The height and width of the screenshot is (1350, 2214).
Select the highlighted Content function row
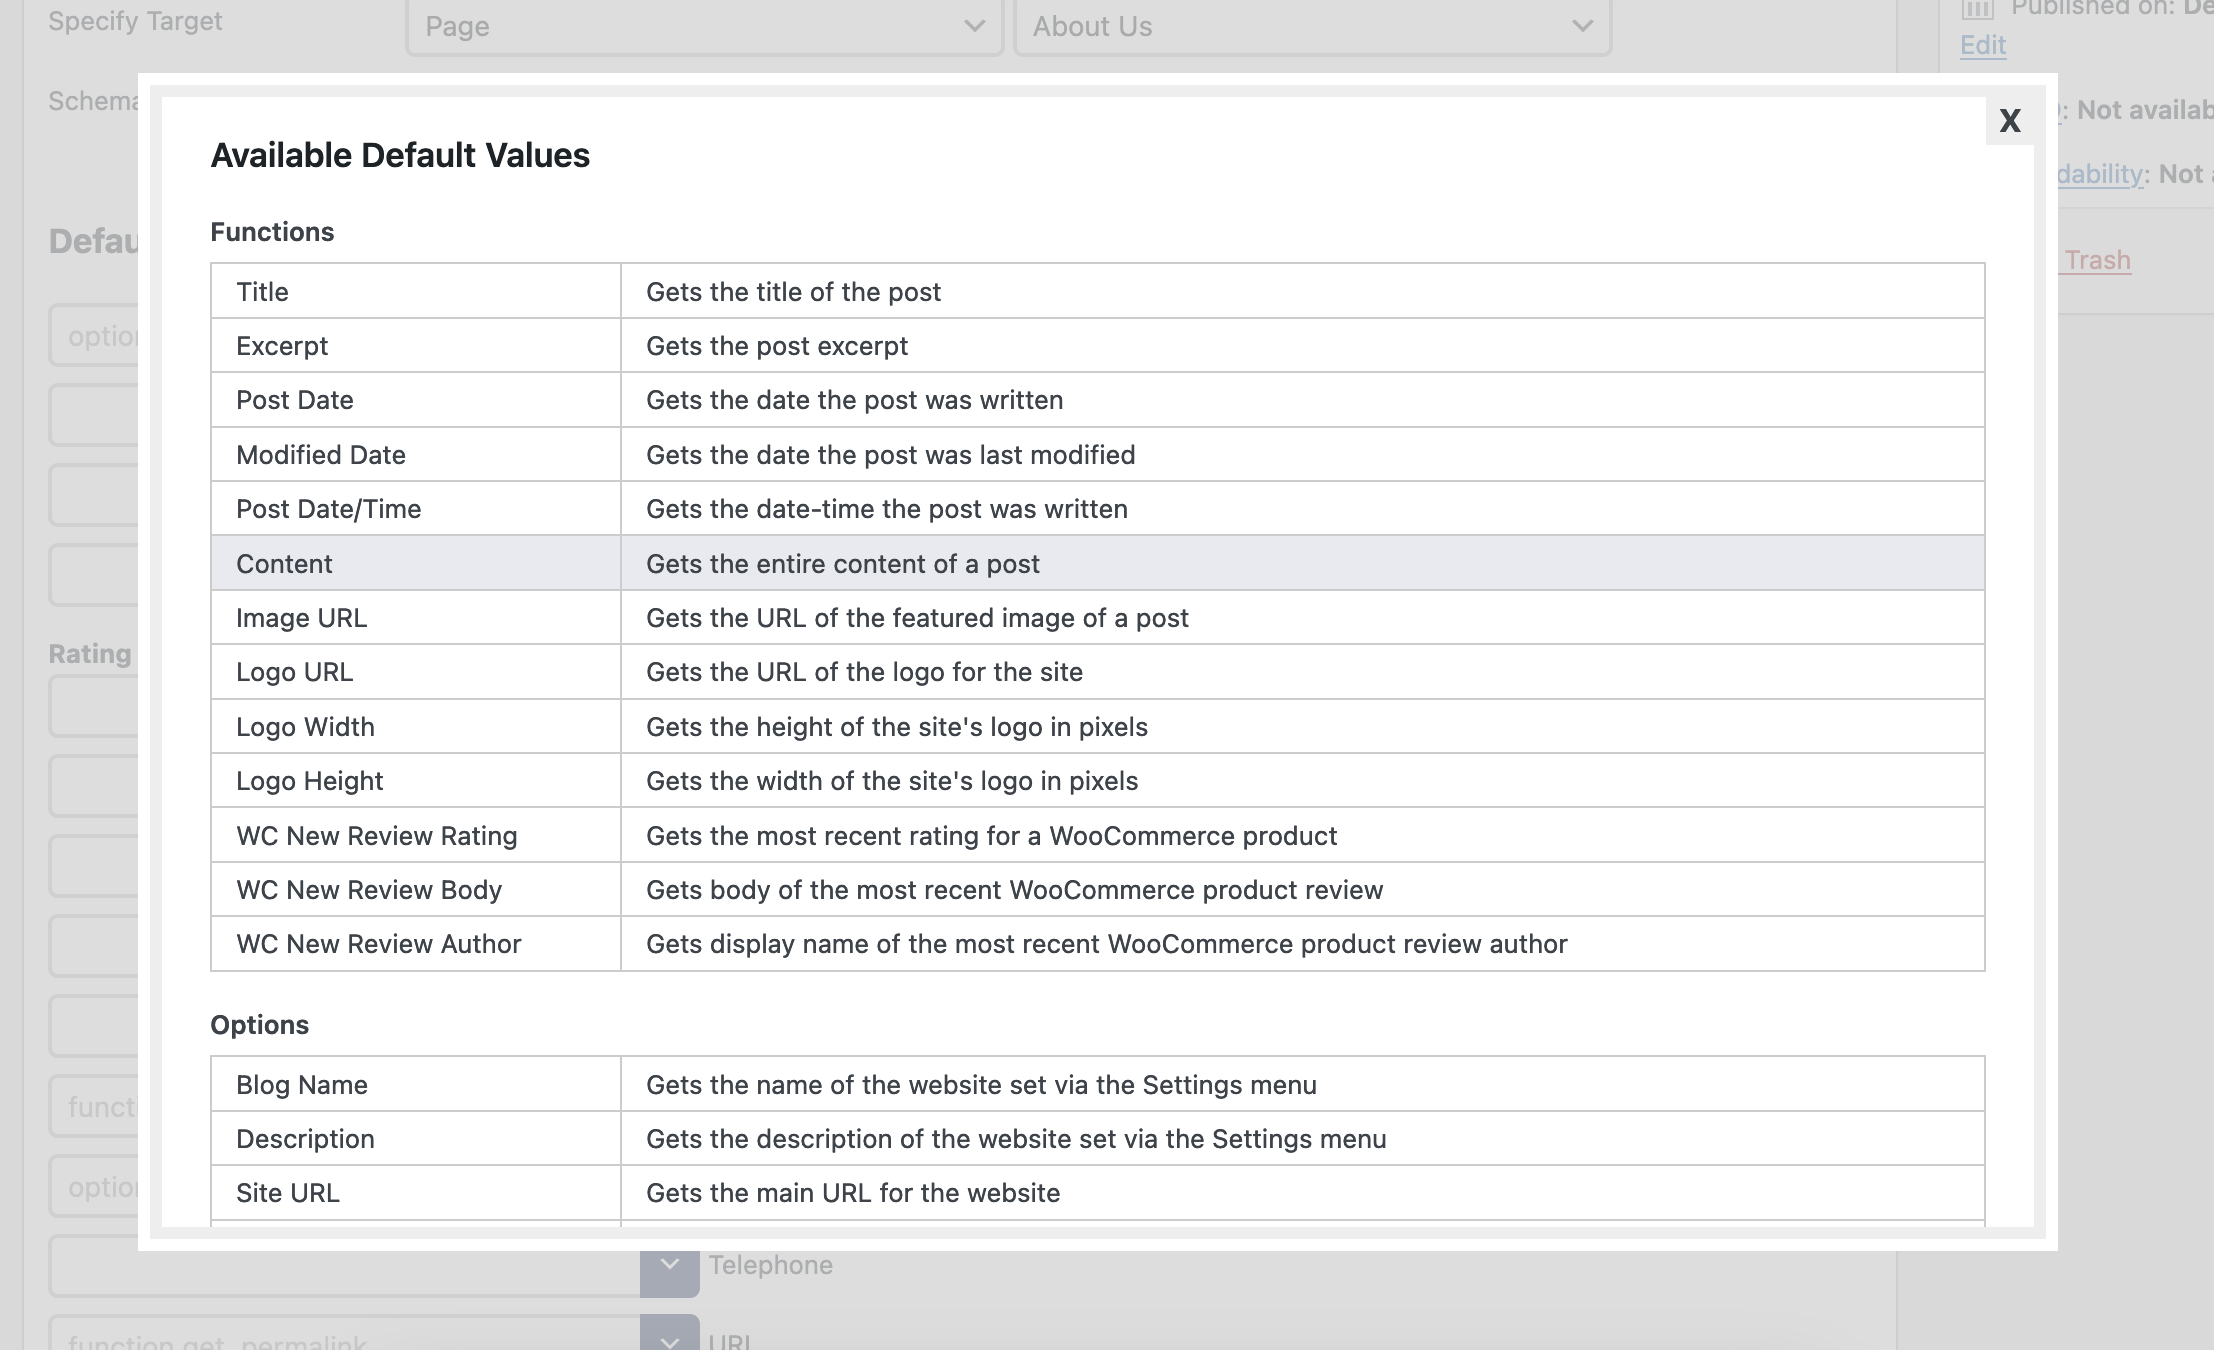coord(1097,563)
